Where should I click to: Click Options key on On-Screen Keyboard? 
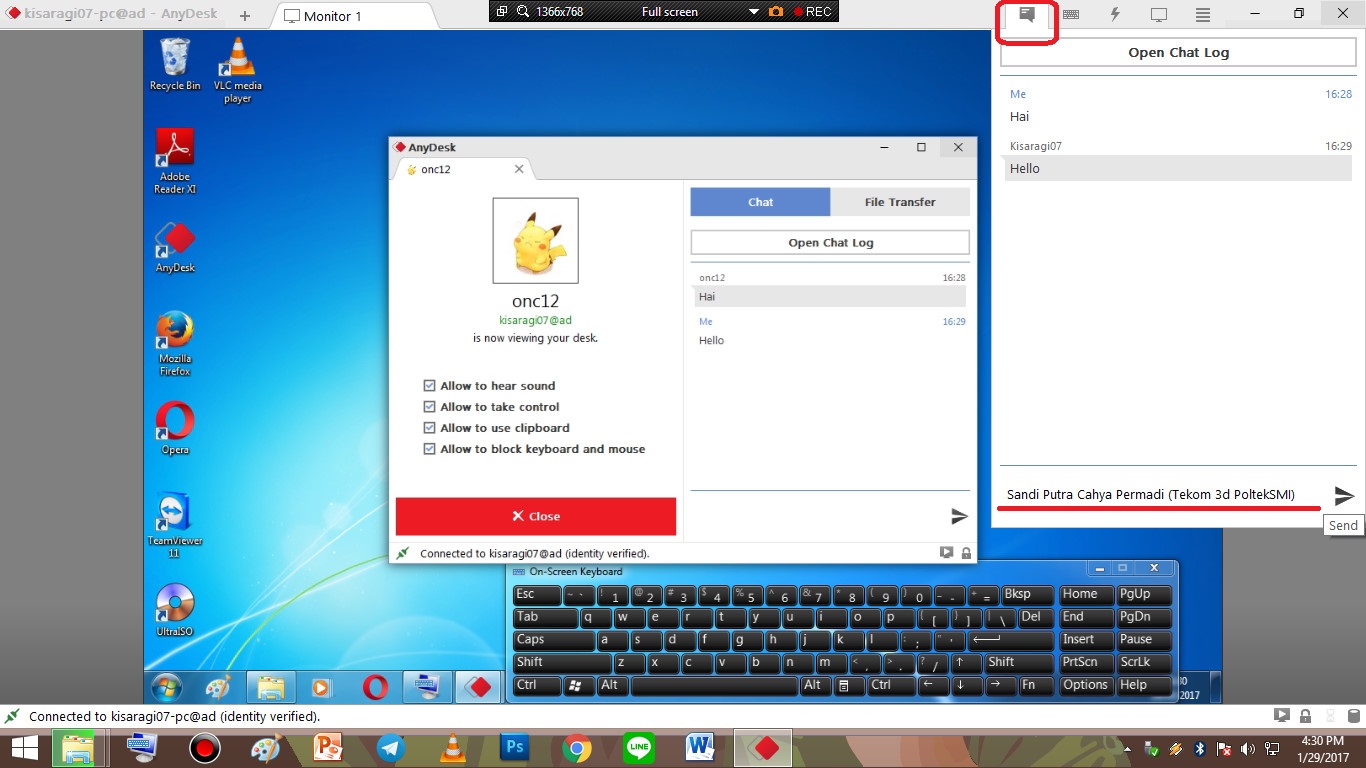(x=1085, y=686)
